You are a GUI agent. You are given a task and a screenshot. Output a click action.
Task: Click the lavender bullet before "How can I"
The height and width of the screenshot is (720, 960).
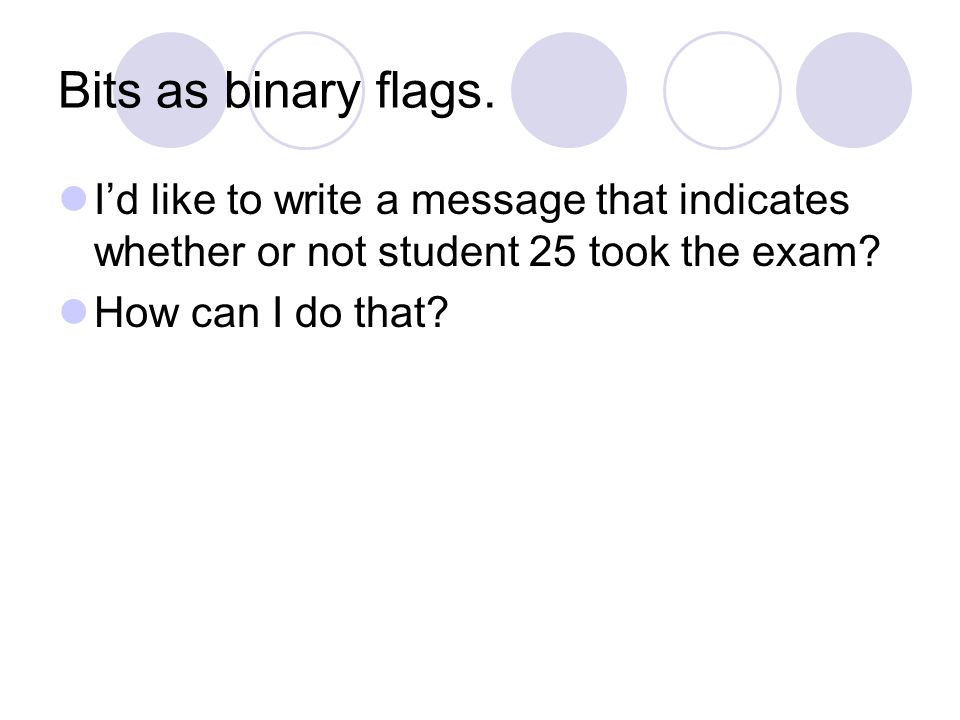point(74,311)
